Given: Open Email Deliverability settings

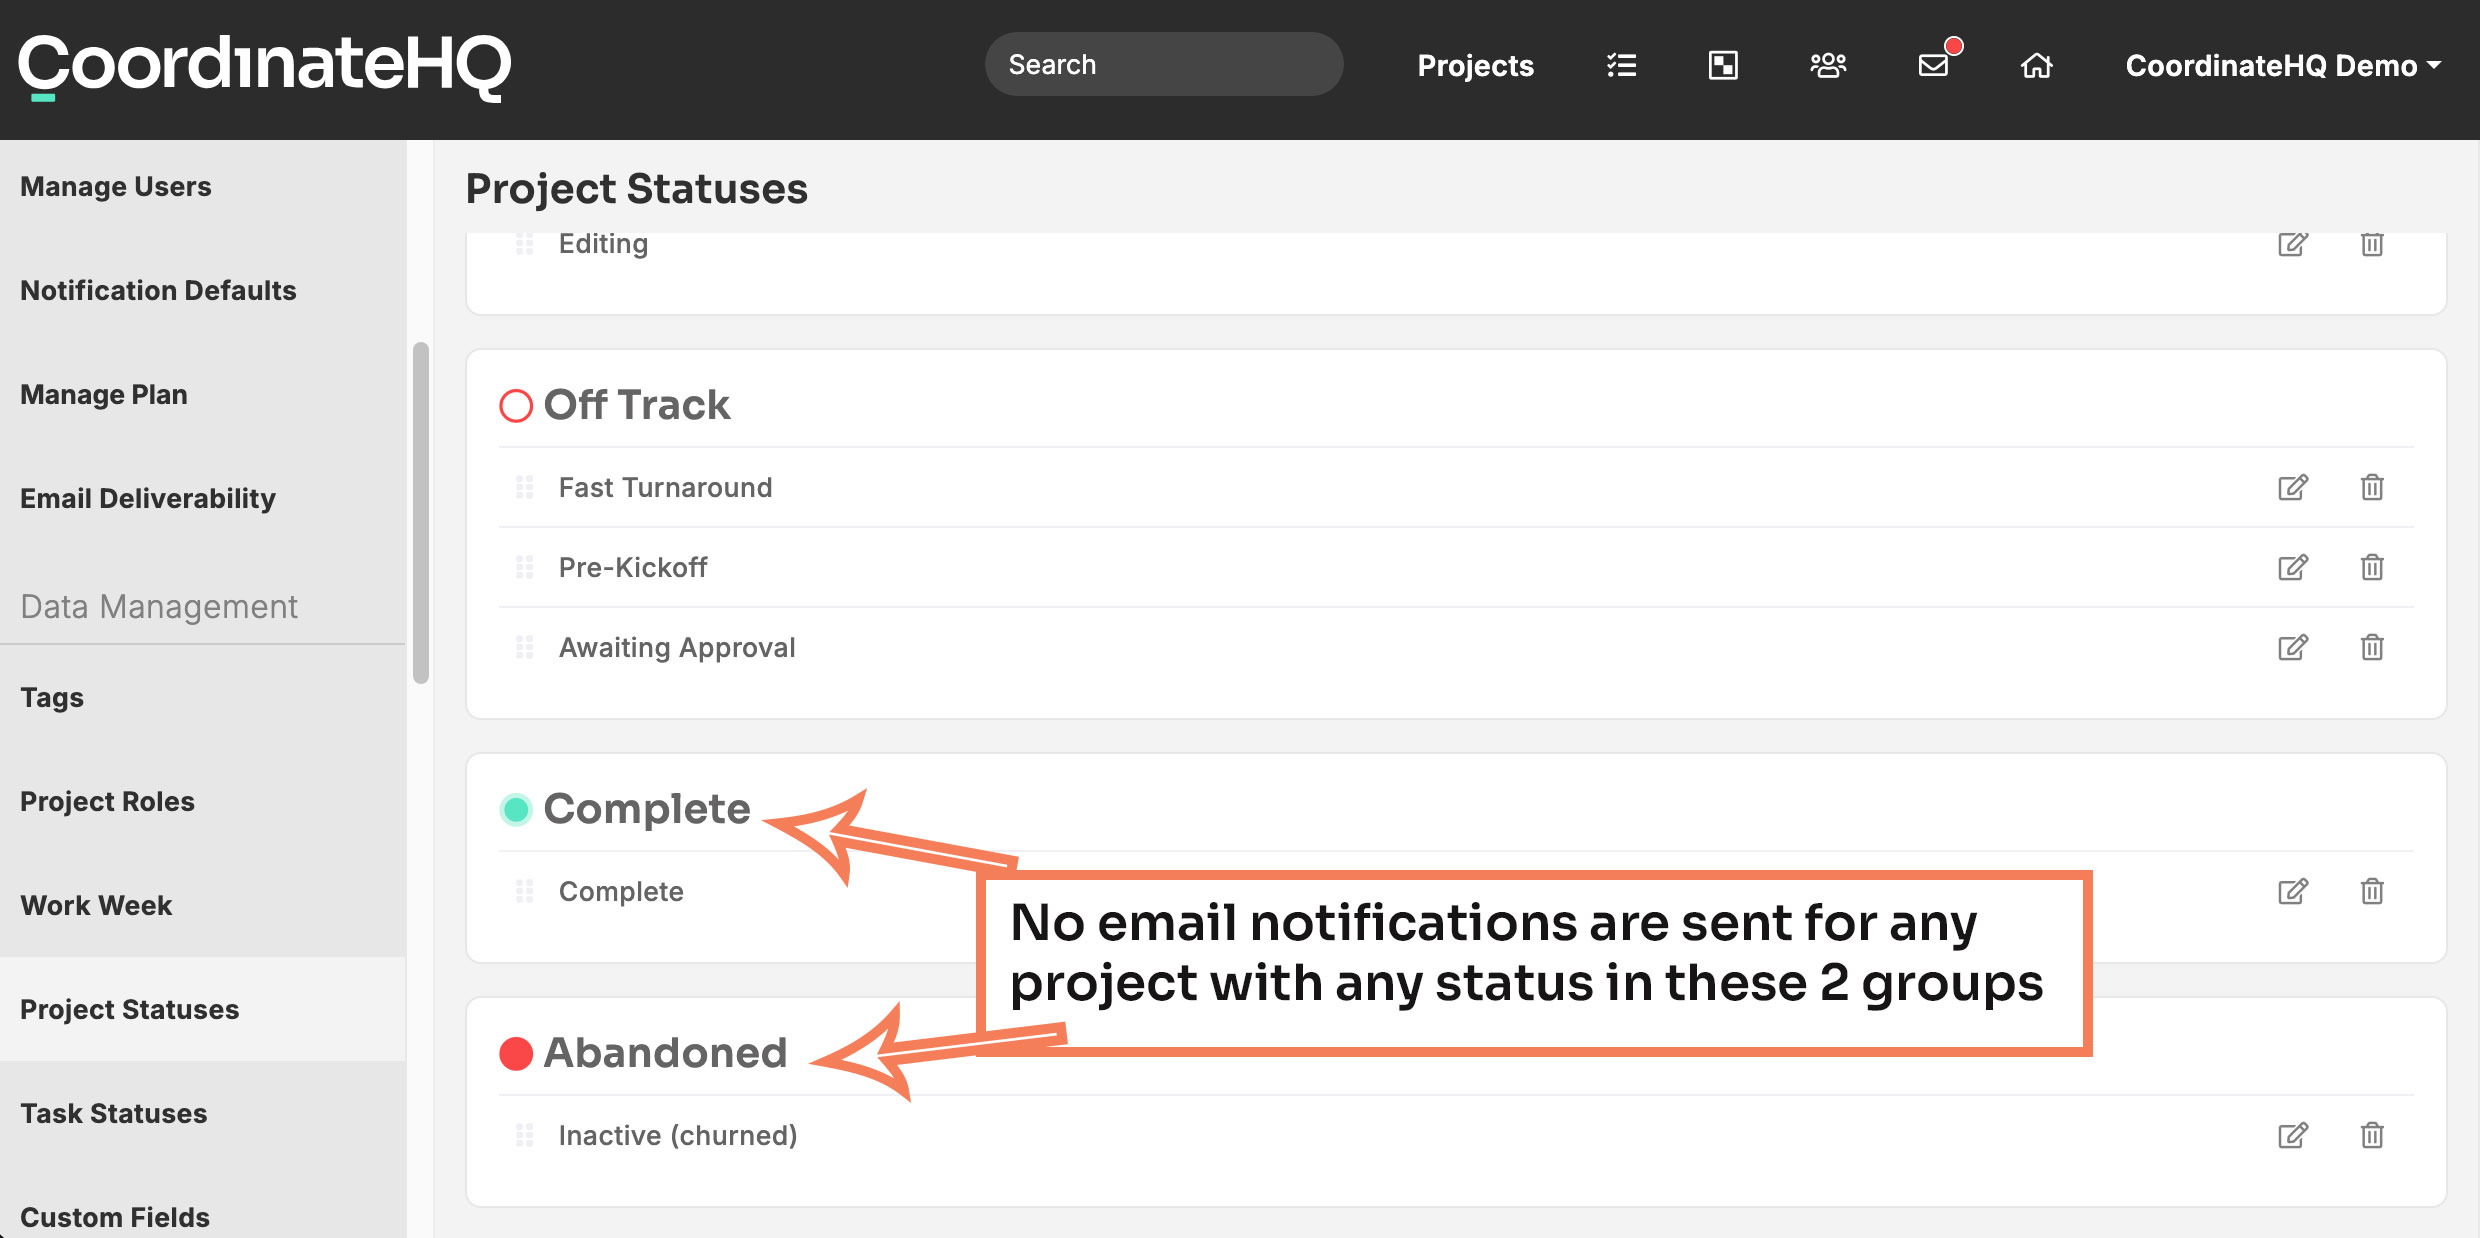Looking at the screenshot, I should (x=148, y=498).
